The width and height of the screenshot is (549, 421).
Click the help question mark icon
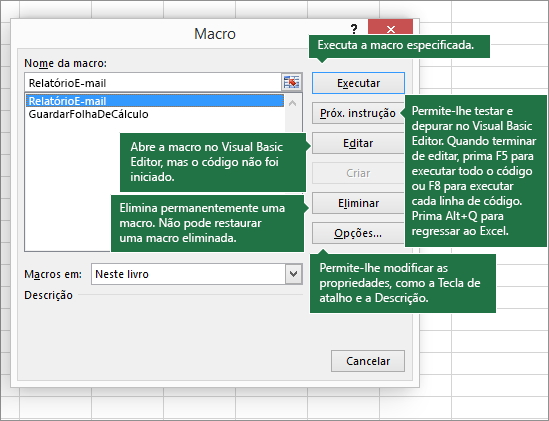[354, 29]
